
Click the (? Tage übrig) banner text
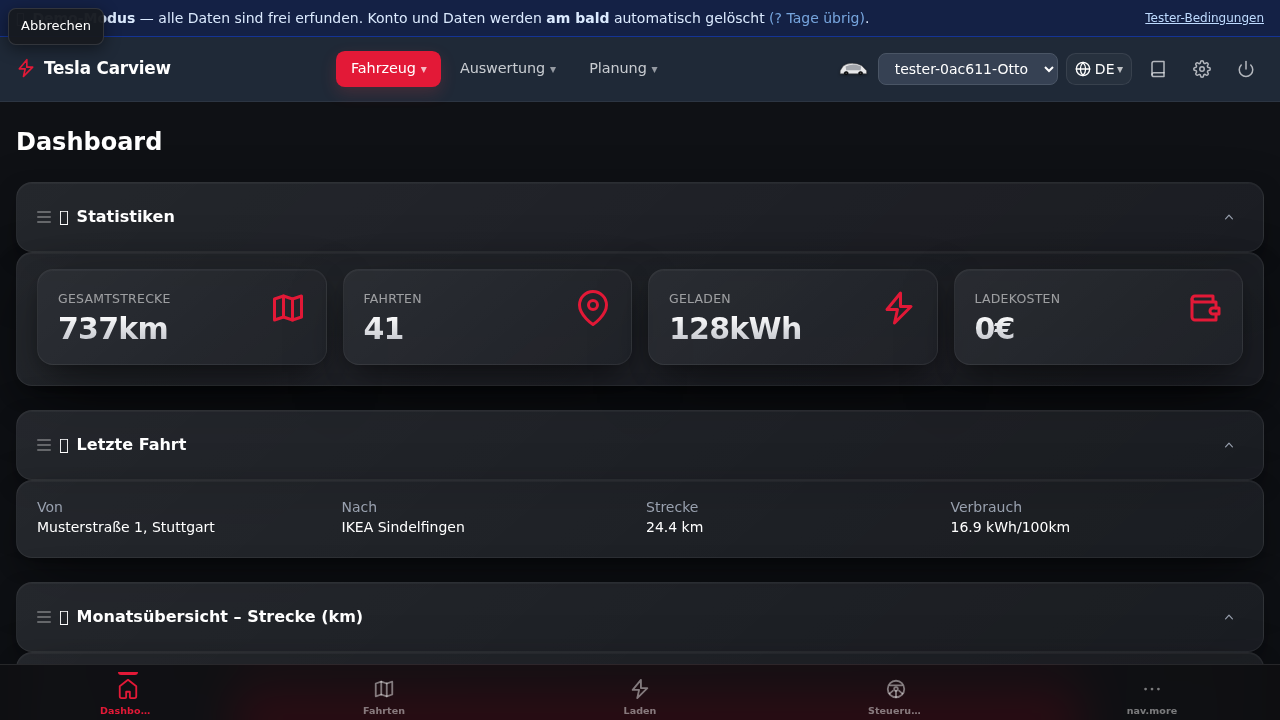point(817,18)
